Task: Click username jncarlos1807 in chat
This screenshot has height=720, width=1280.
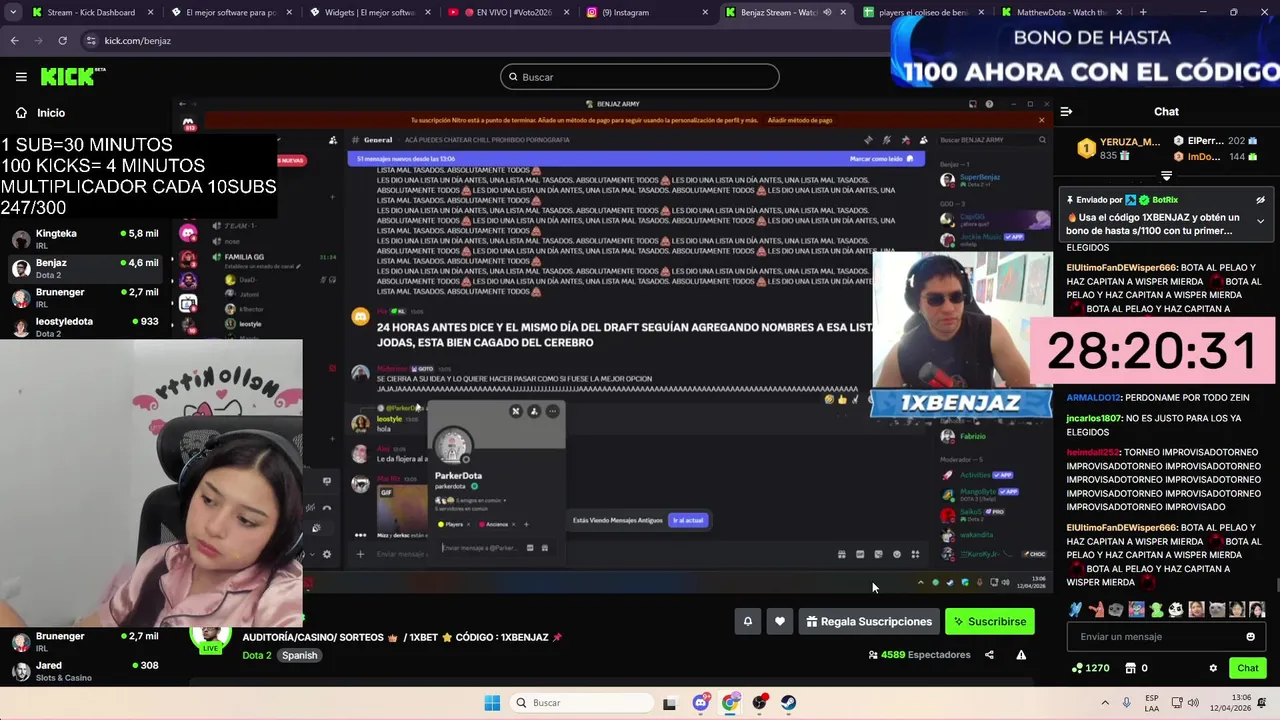Action: click(1094, 419)
